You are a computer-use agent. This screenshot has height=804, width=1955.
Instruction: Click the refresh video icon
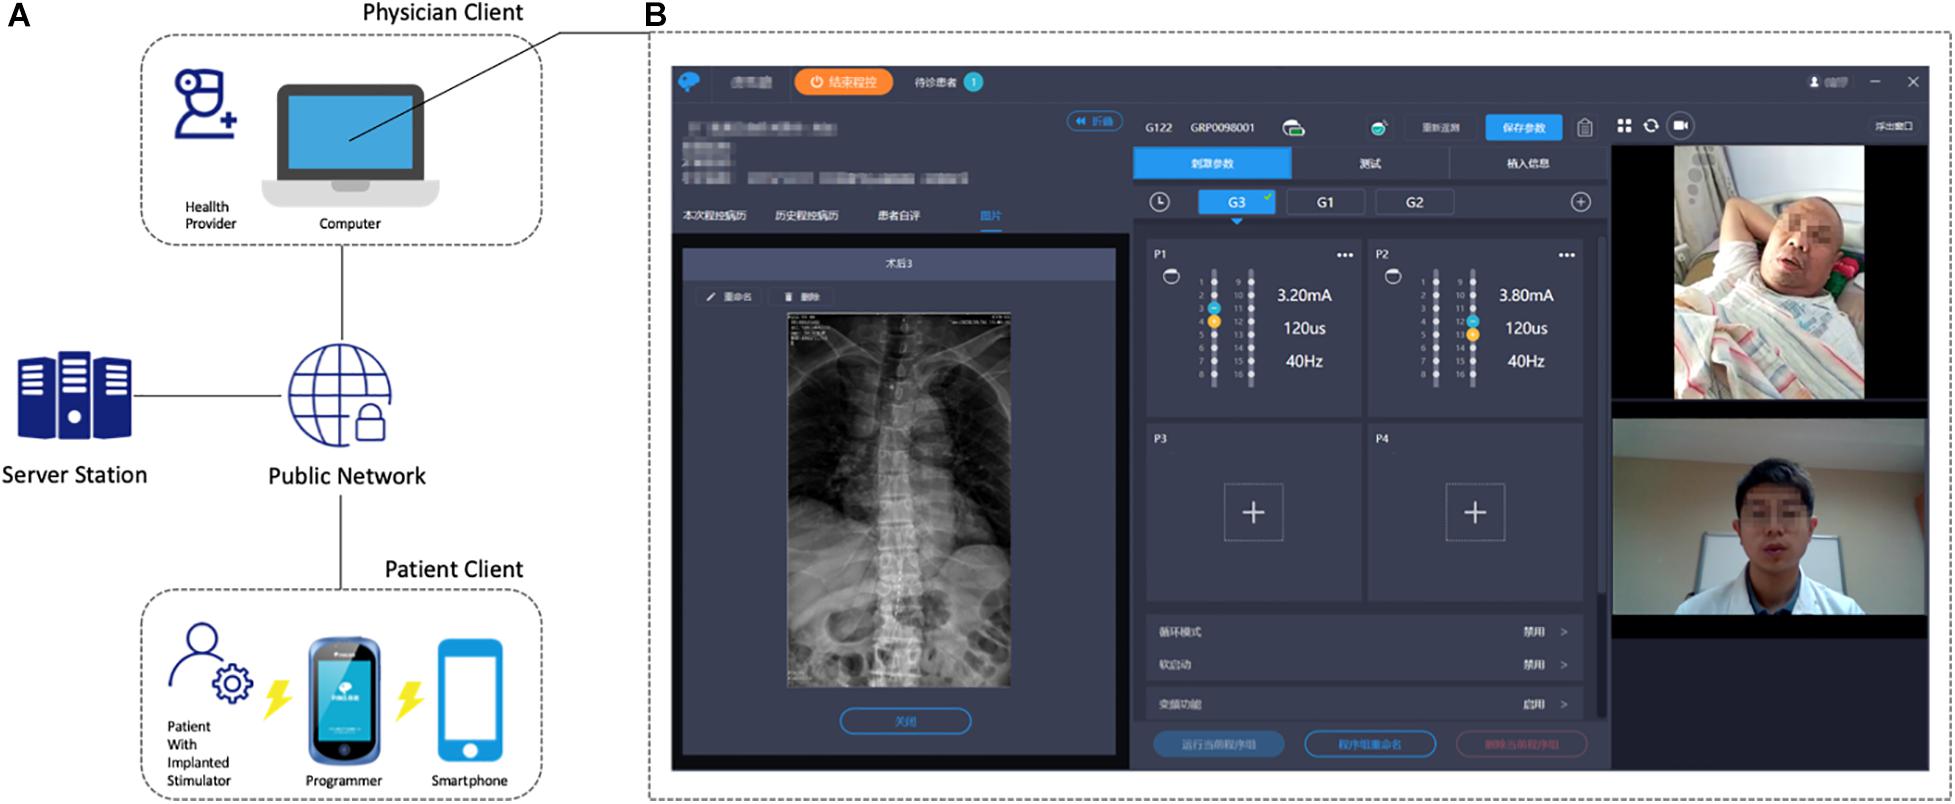click(x=1651, y=125)
